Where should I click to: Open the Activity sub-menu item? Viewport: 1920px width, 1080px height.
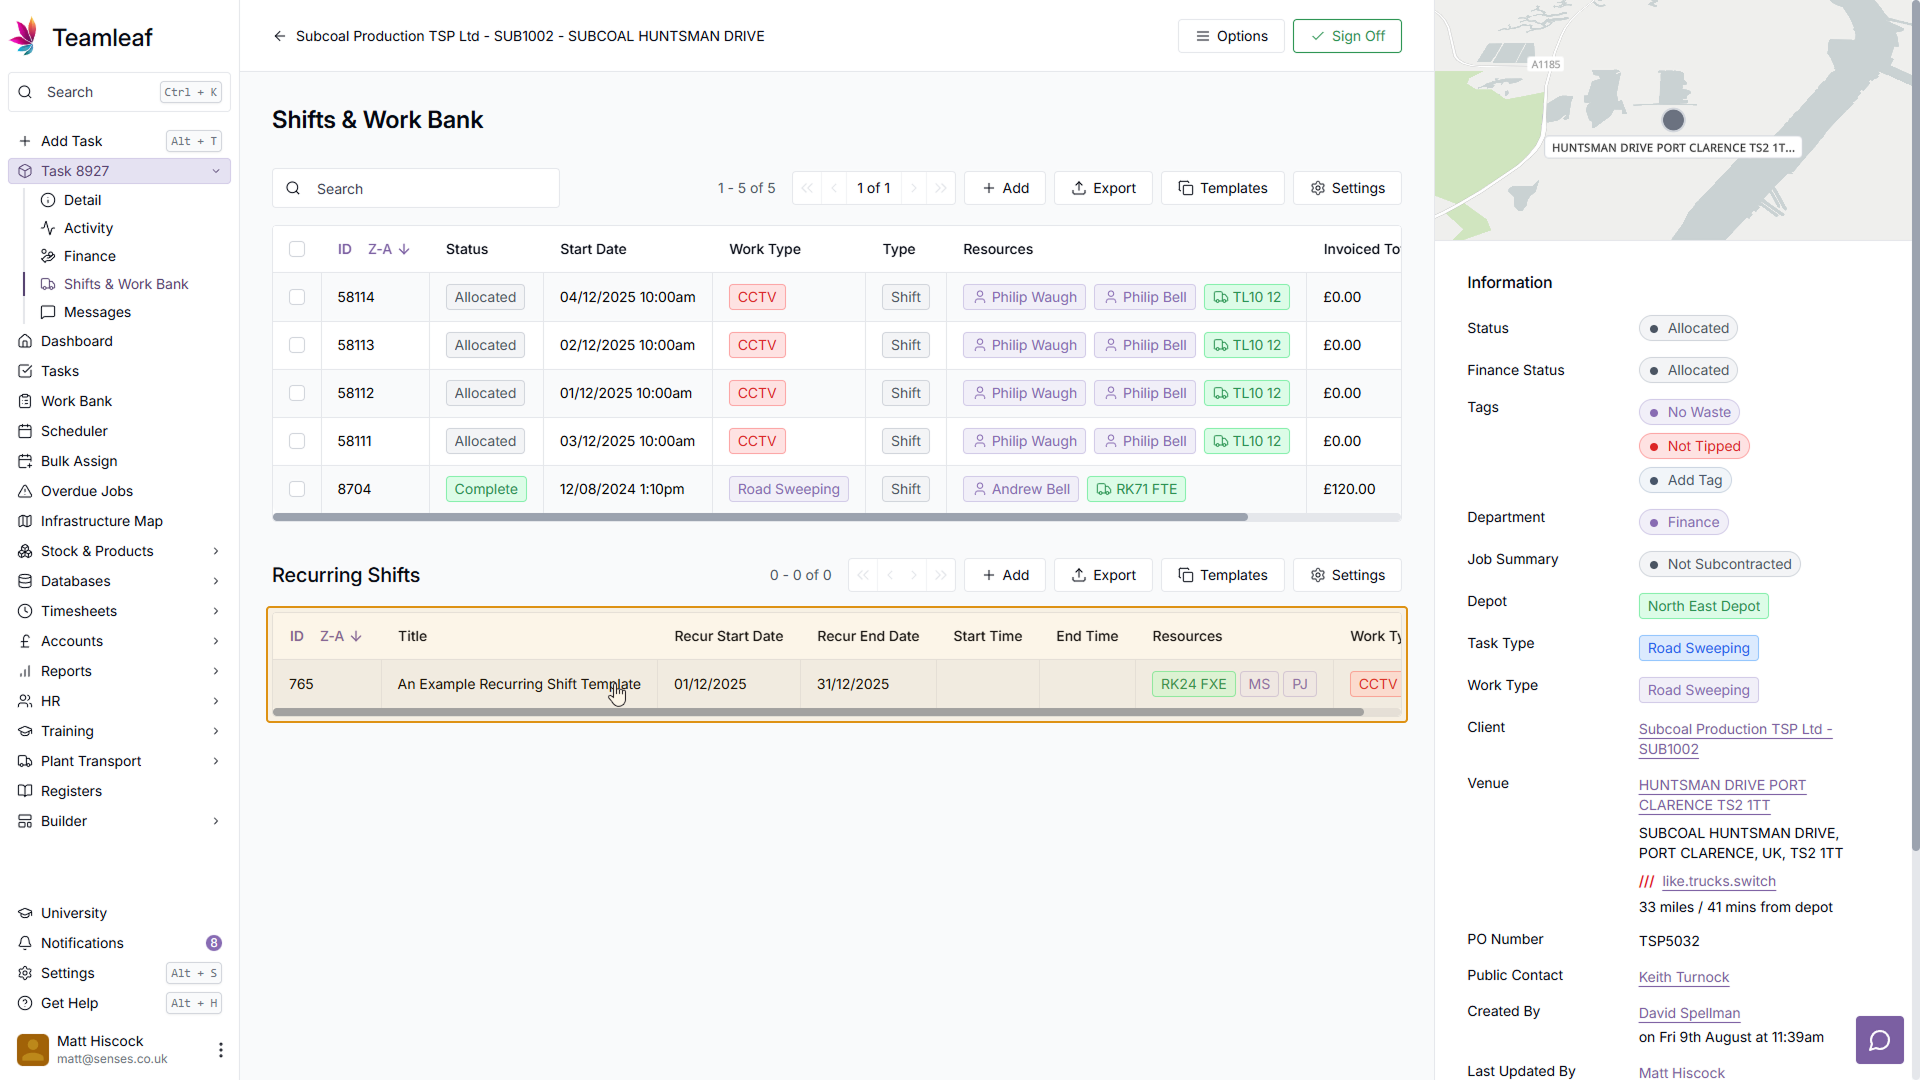(88, 228)
